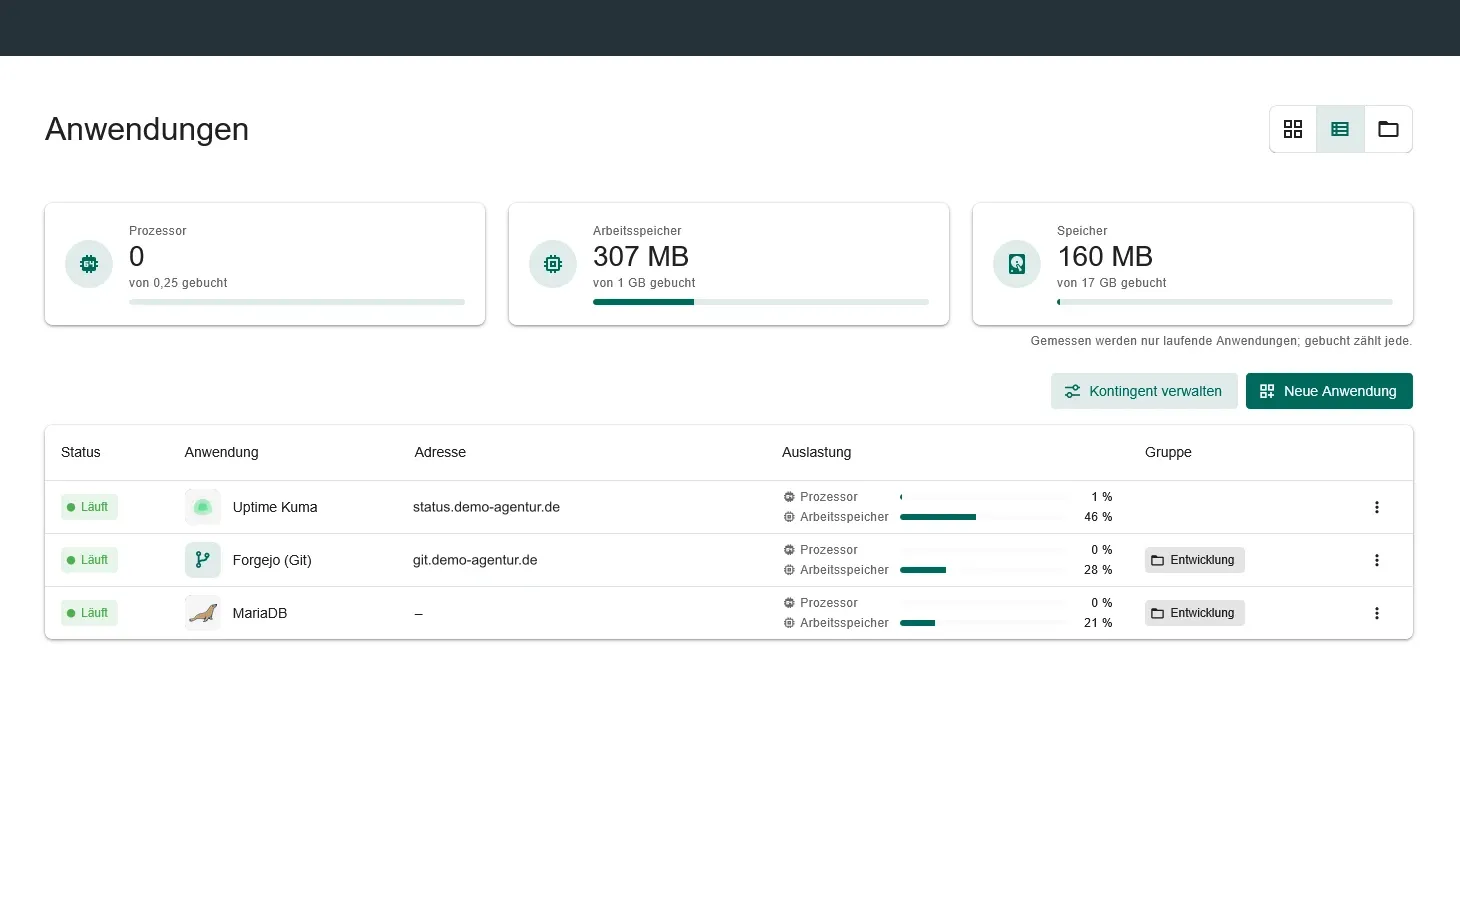Viewport: 1460px width, 912px height.
Task: Open the MariaDB row menu
Action: point(1377,613)
